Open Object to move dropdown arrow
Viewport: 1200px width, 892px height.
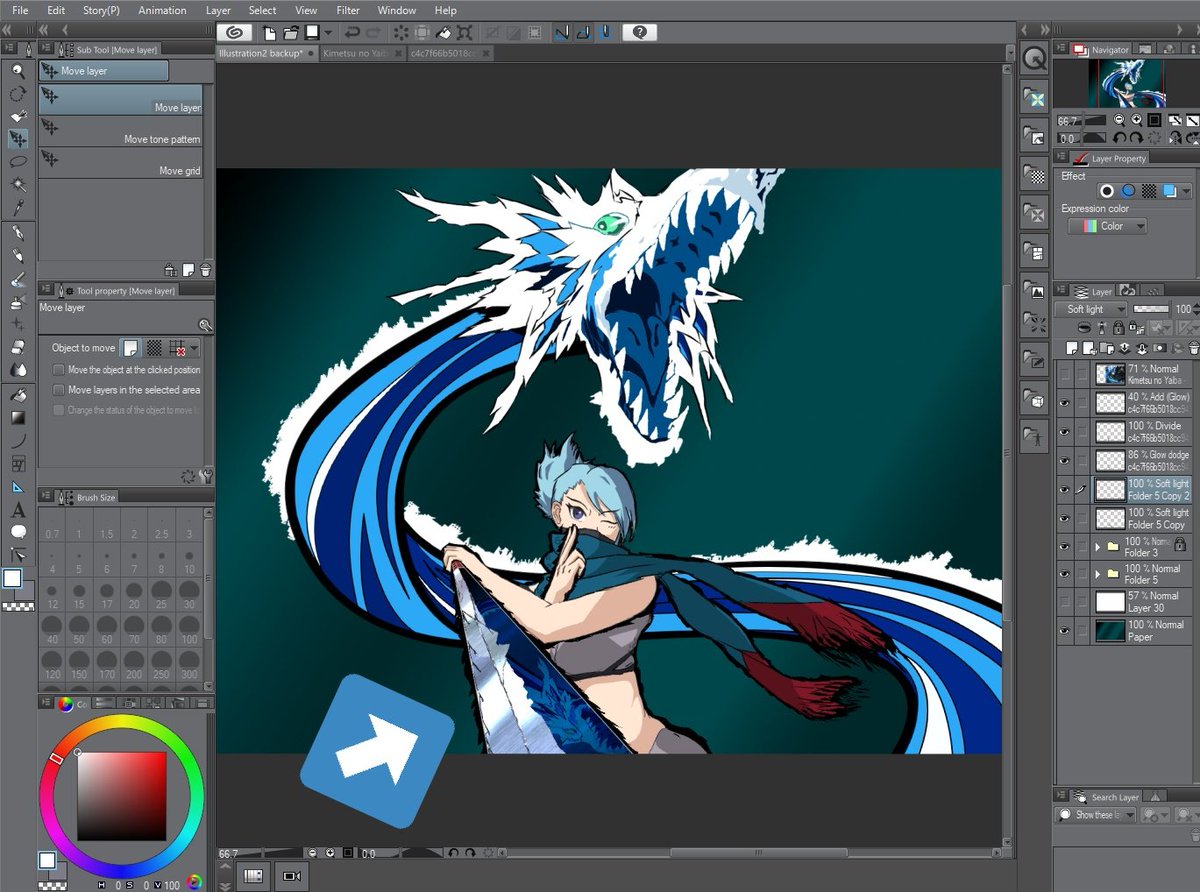pyautogui.click(x=195, y=348)
